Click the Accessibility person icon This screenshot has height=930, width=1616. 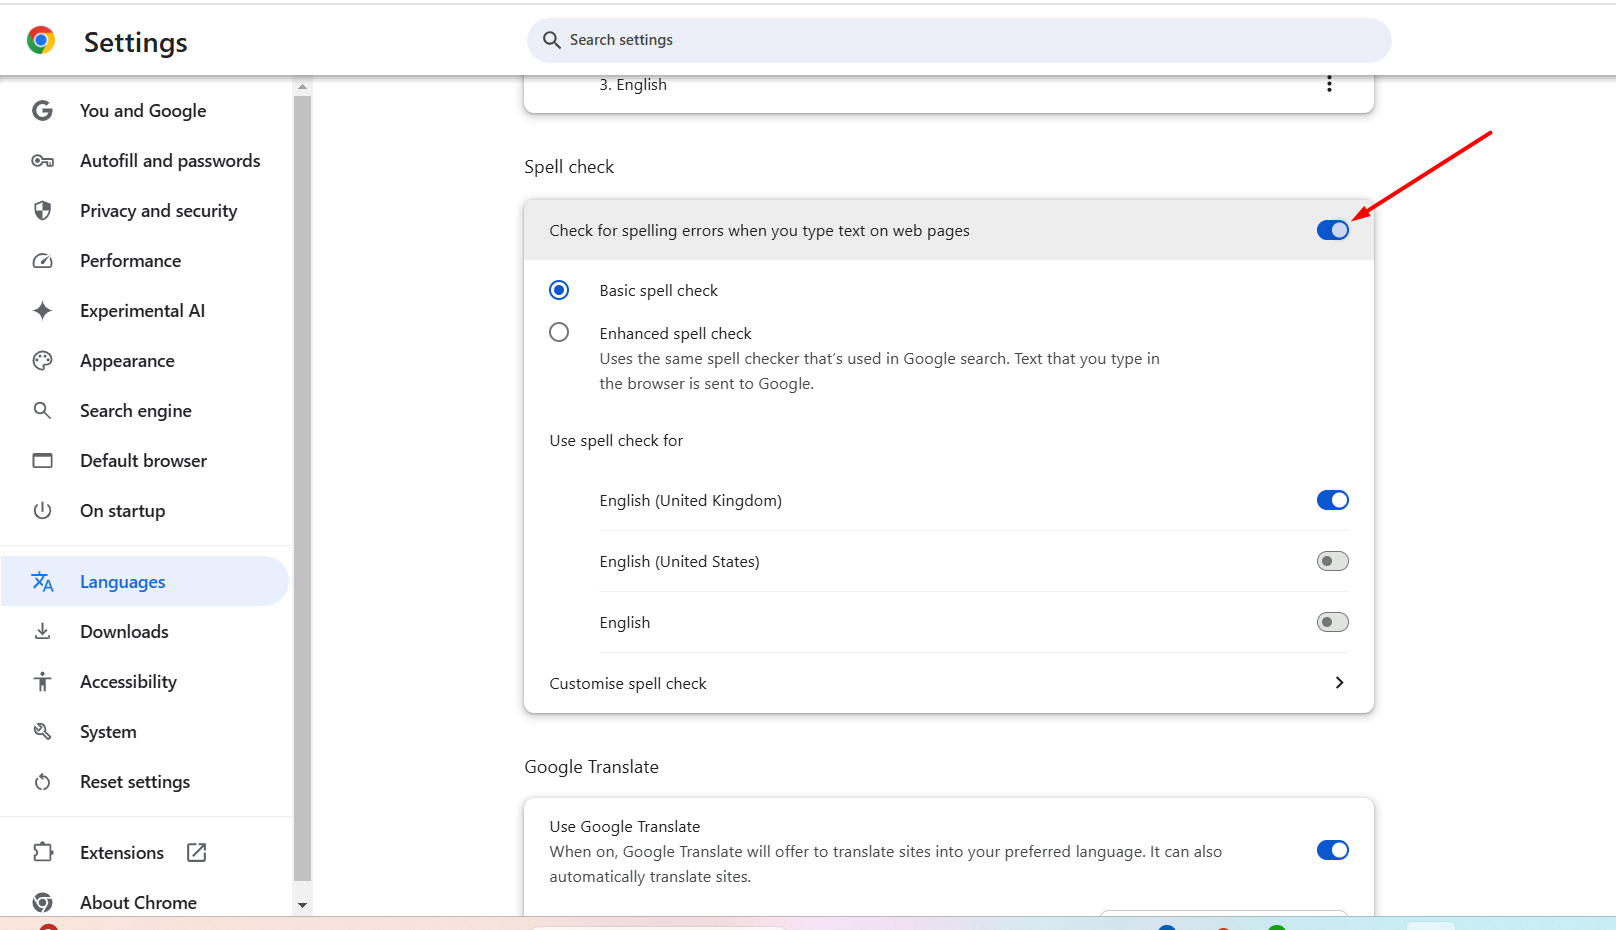coord(42,681)
